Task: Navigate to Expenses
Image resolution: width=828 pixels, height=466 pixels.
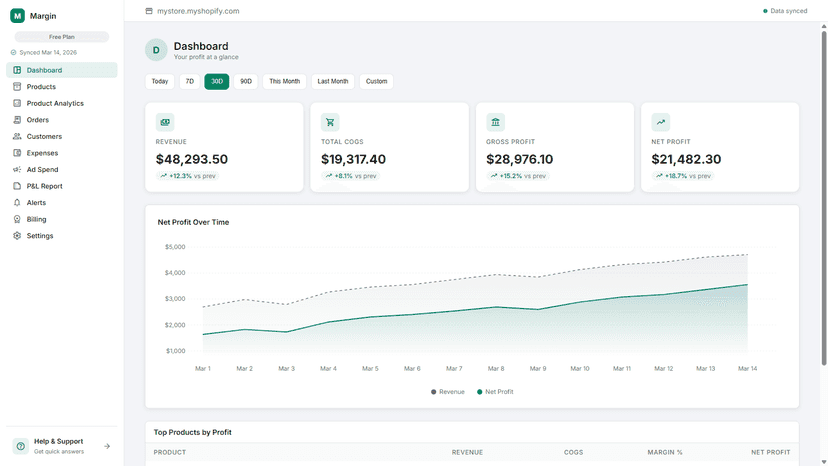Action: 62,153
